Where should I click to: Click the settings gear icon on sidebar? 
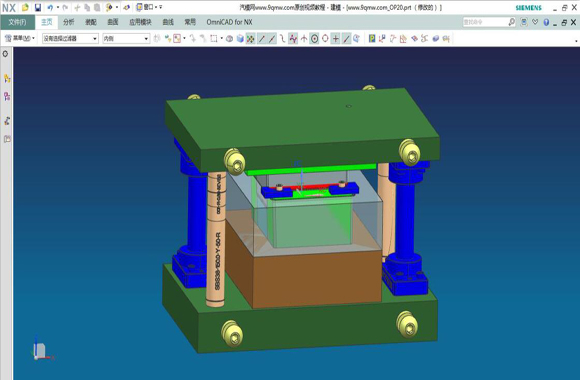point(6,54)
